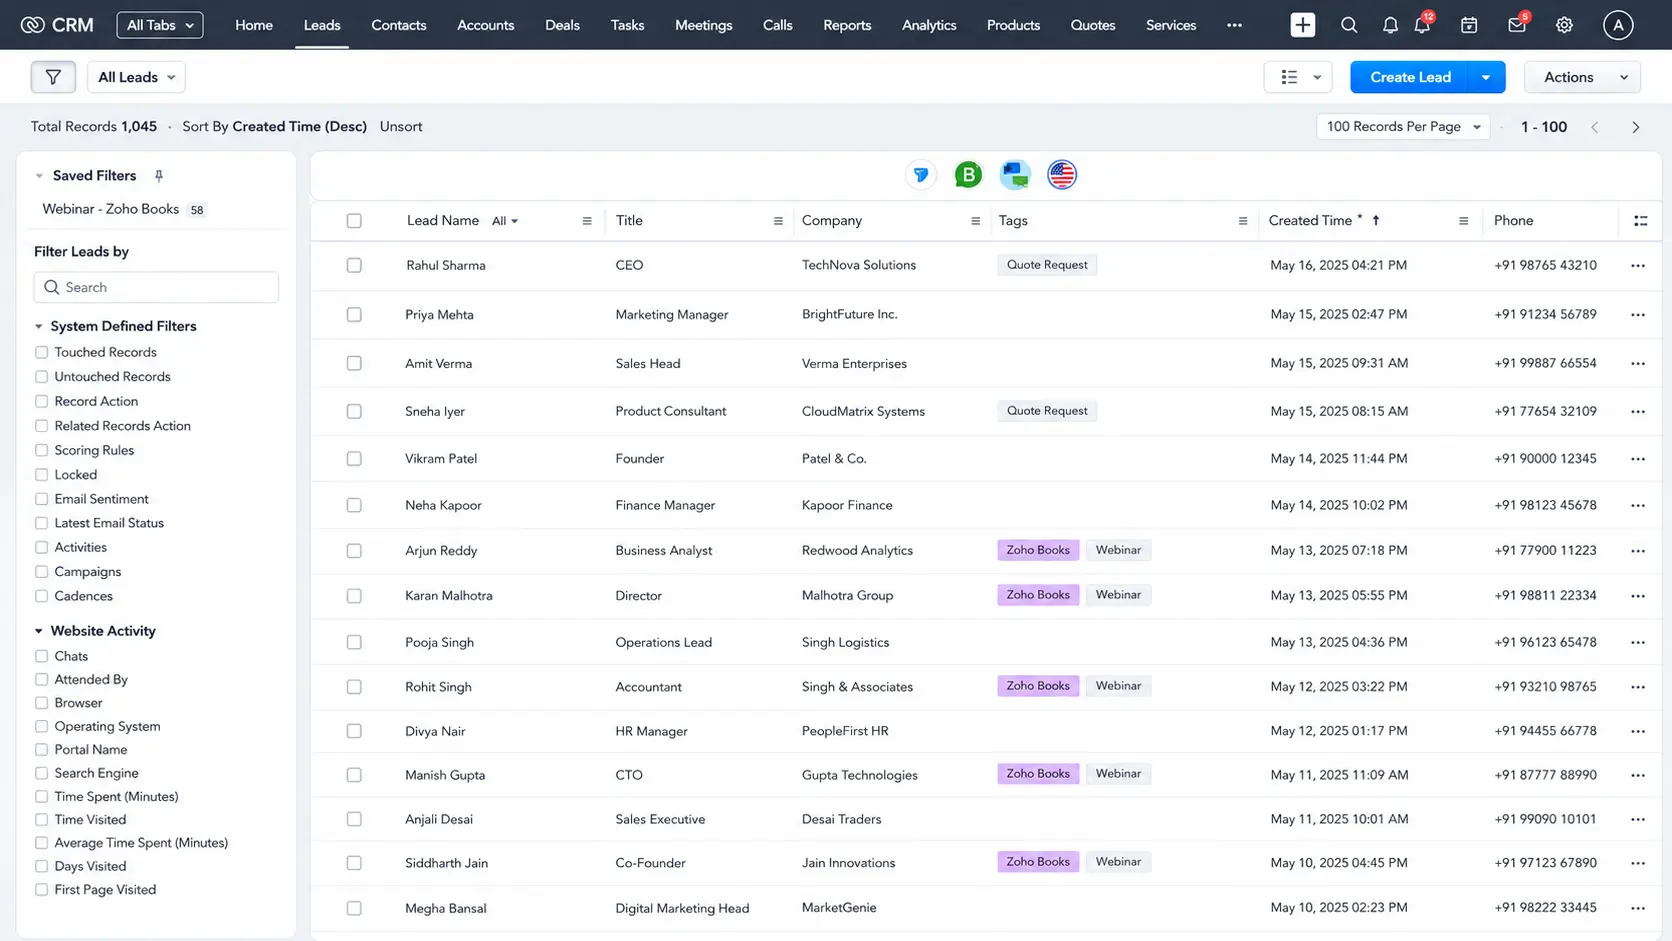Image resolution: width=1672 pixels, height=941 pixels.
Task: Click the US flag icon
Action: click(1062, 175)
